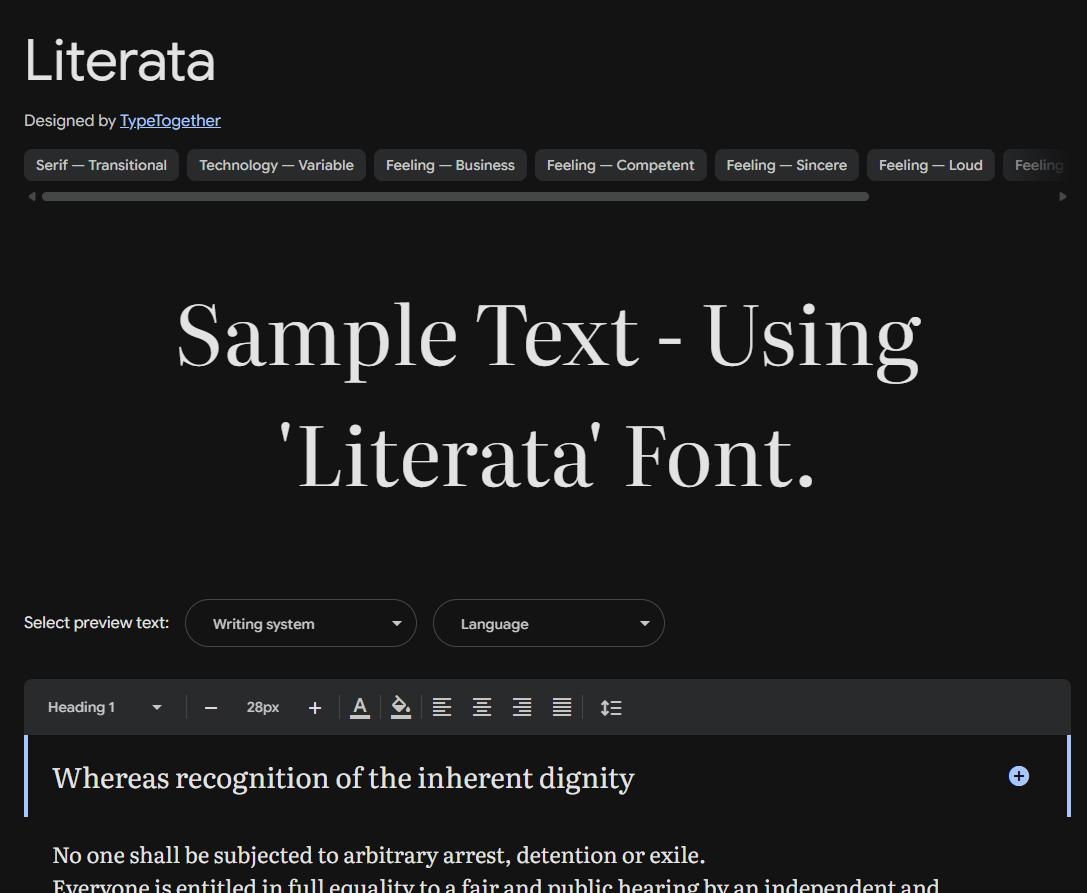Click the right scroll arrow of tag list
The height and width of the screenshot is (893, 1087).
click(1063, 197)
